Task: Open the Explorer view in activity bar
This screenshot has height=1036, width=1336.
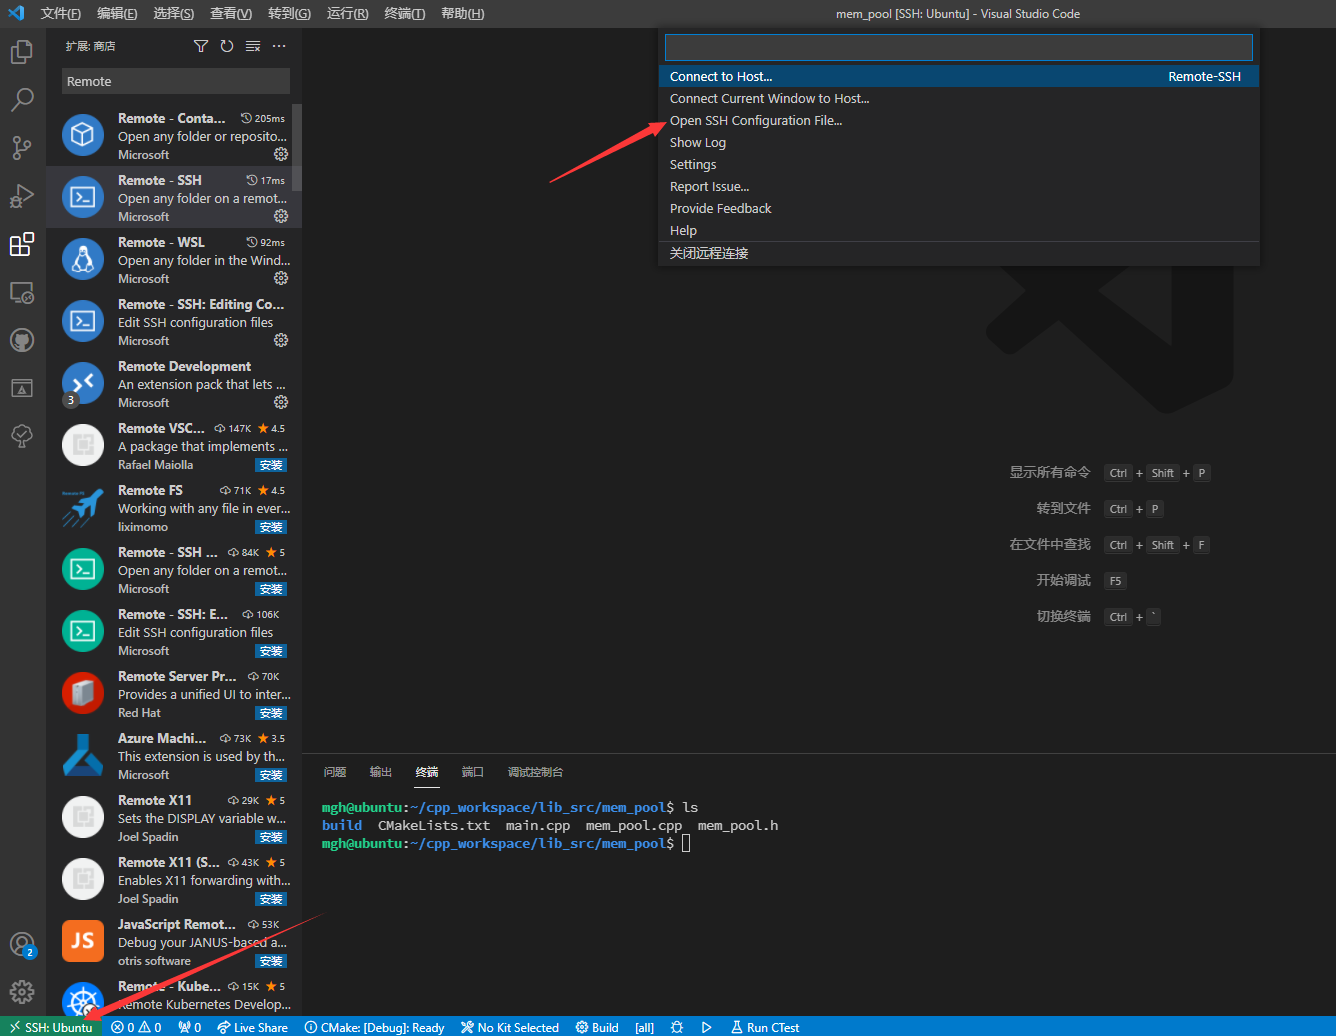Action: click(22, 52)
